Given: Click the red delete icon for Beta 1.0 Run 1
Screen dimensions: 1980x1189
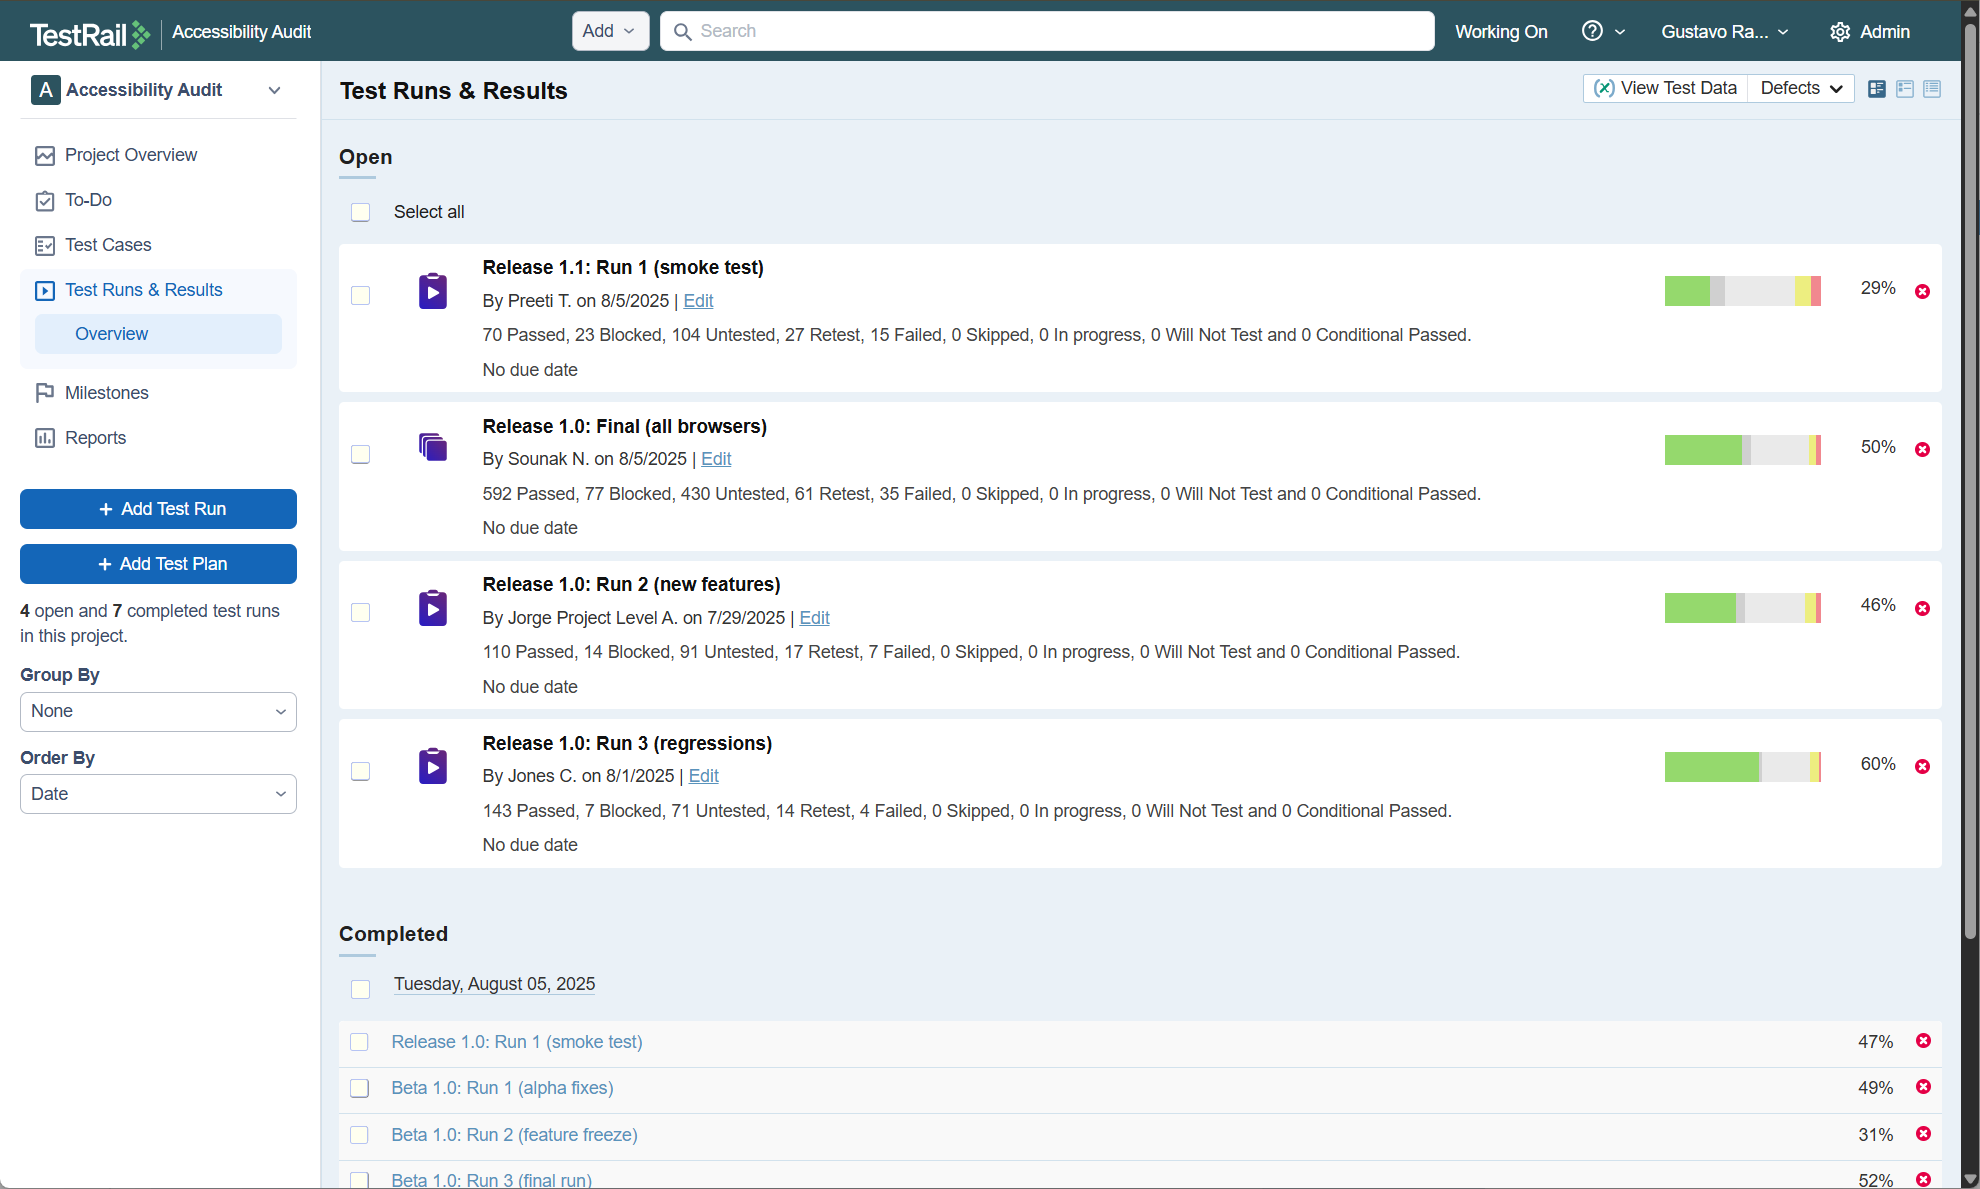Looking at the screenshot, I should click(1923, 1087).
